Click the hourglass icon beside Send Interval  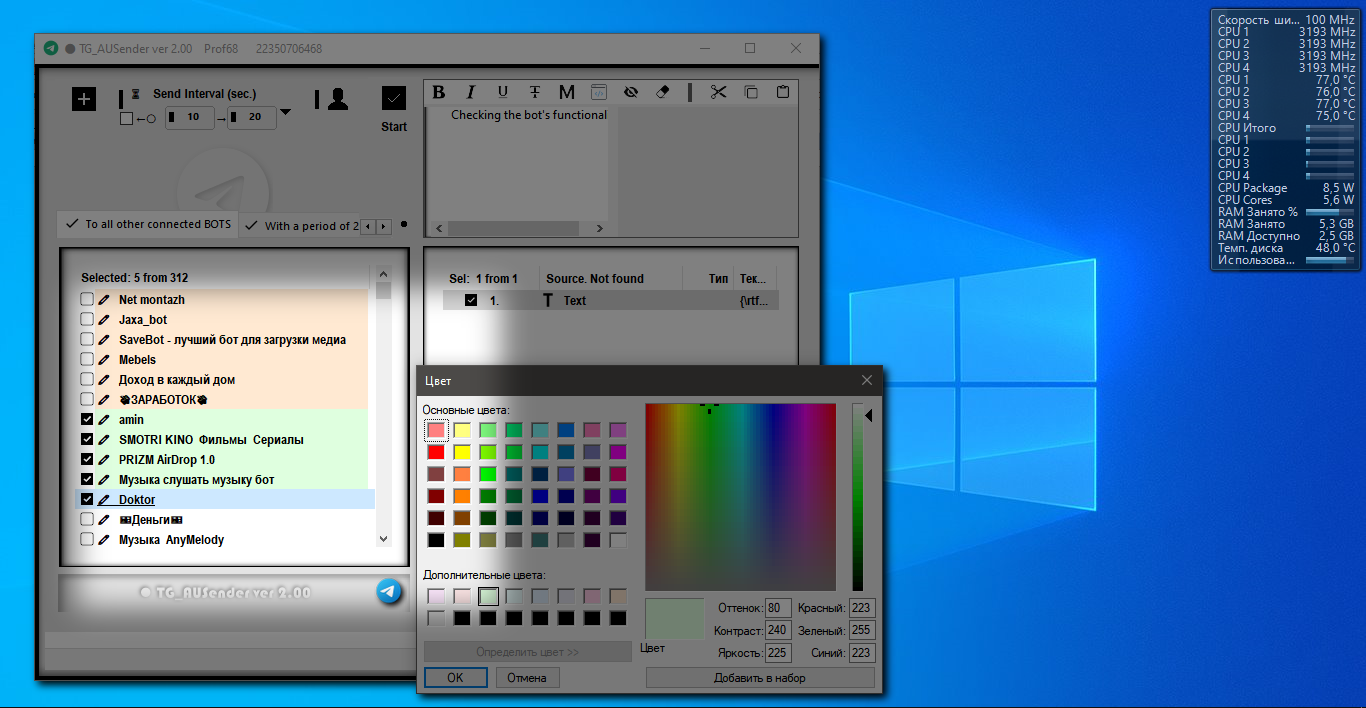[136, 94]
